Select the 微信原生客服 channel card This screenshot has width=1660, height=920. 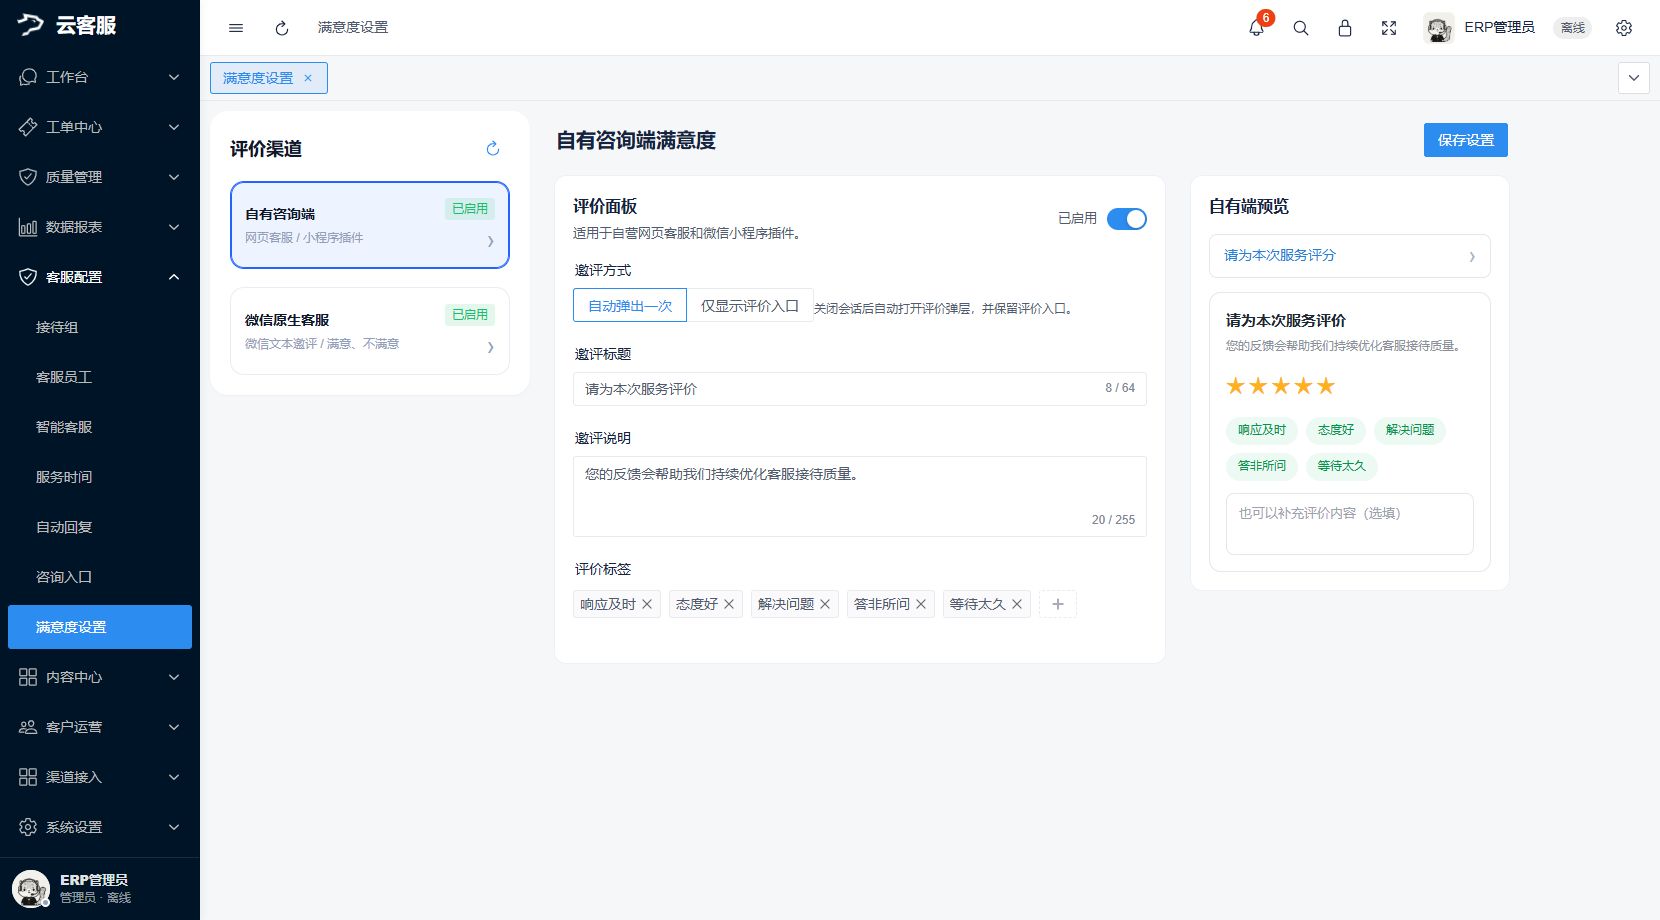[x=370, y=331]
